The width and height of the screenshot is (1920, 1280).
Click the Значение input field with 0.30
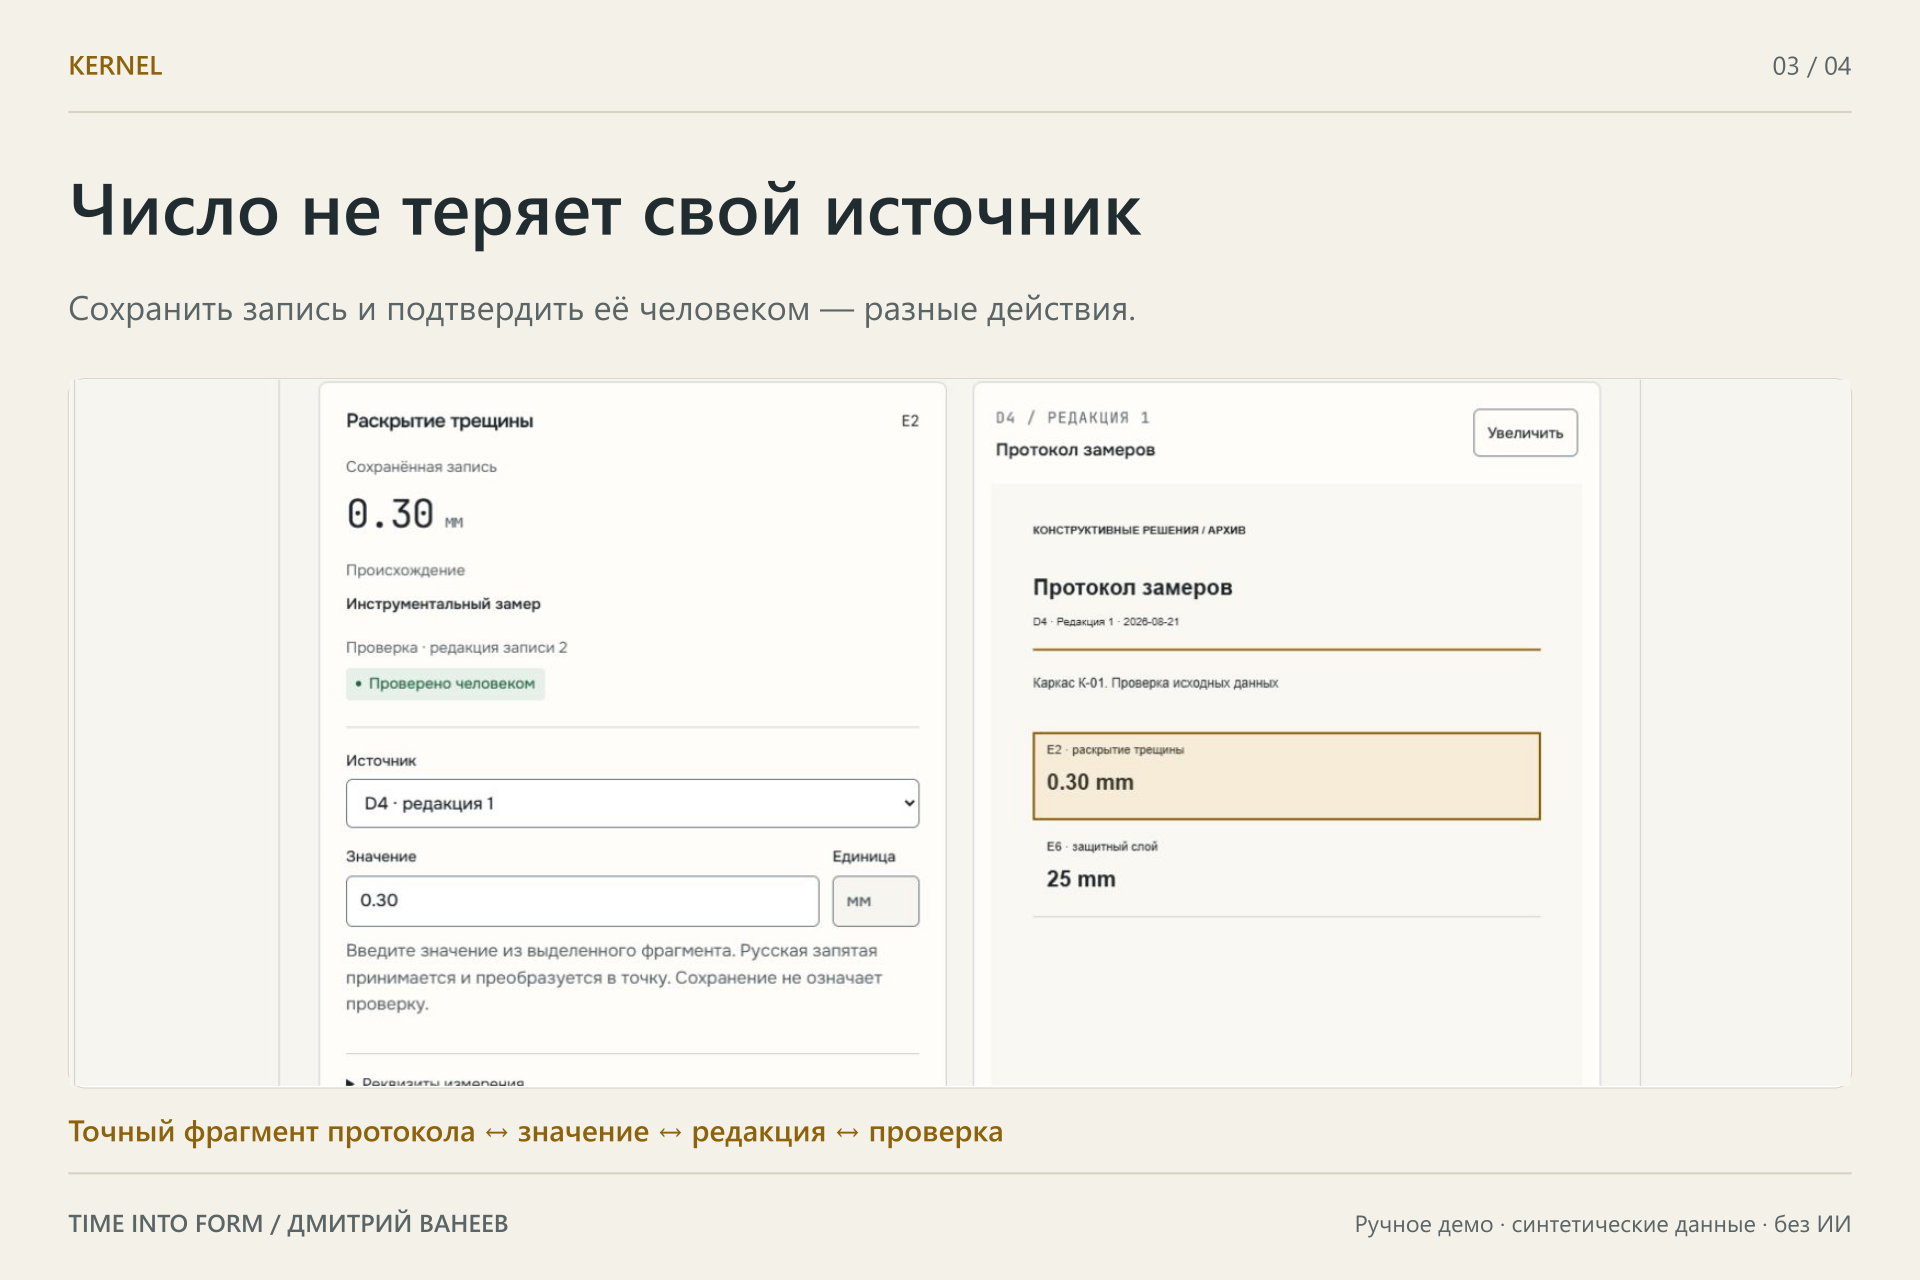pos(582,901)
